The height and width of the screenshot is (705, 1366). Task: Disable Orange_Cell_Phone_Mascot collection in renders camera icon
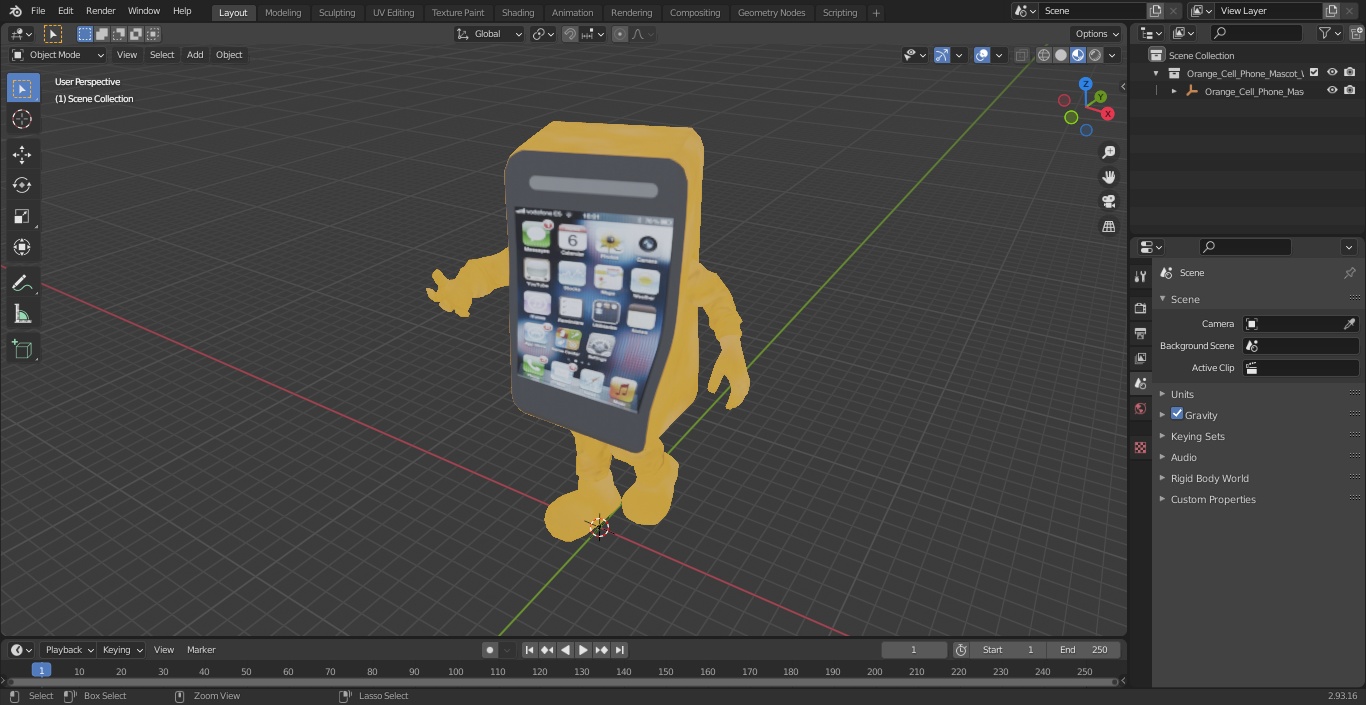1350,73
